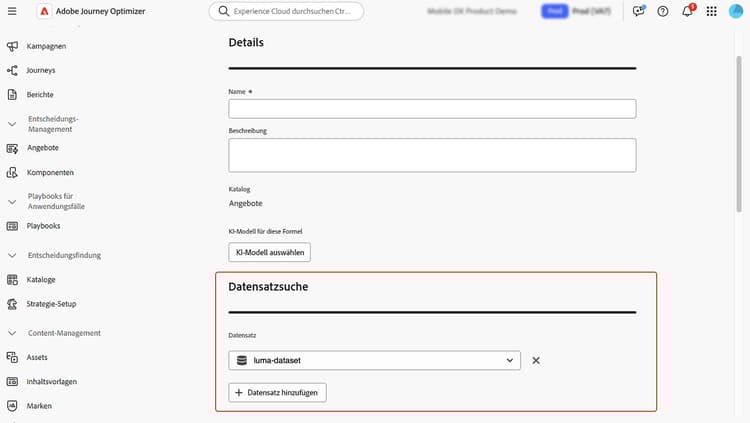Screen dimensions: 750x423
Task: Click the Datensatz hinzufügen button
Action: [277, 392]
